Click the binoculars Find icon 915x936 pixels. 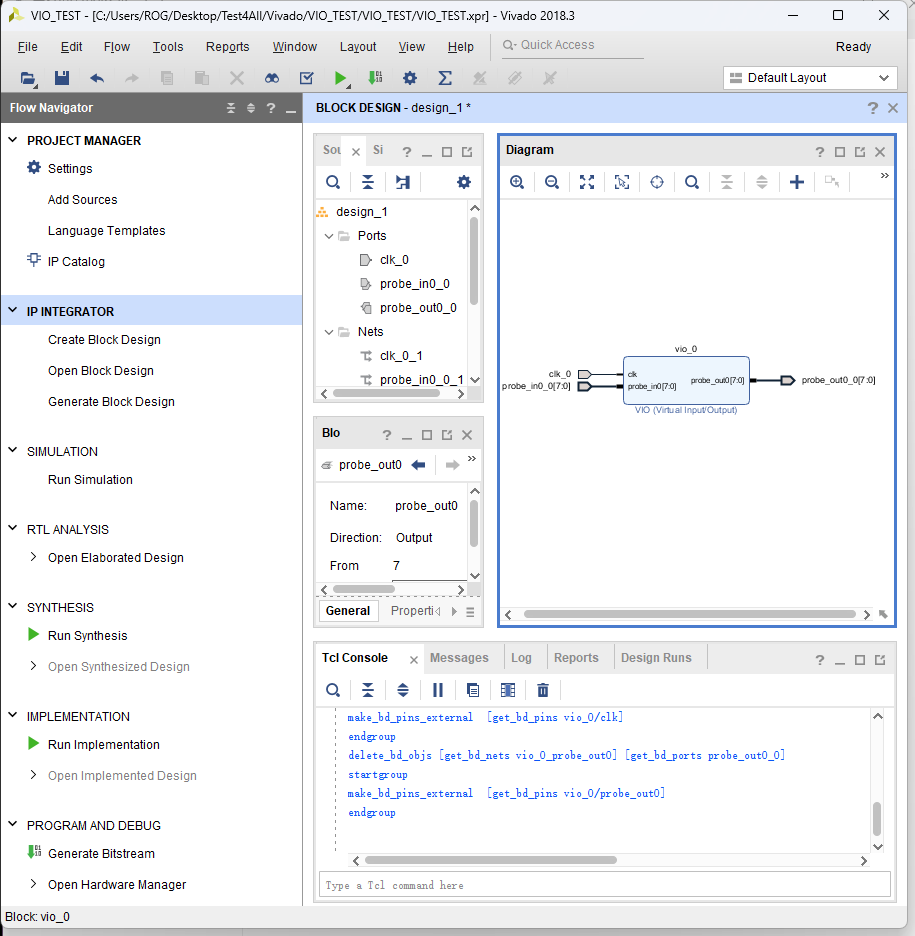(272, 78)
